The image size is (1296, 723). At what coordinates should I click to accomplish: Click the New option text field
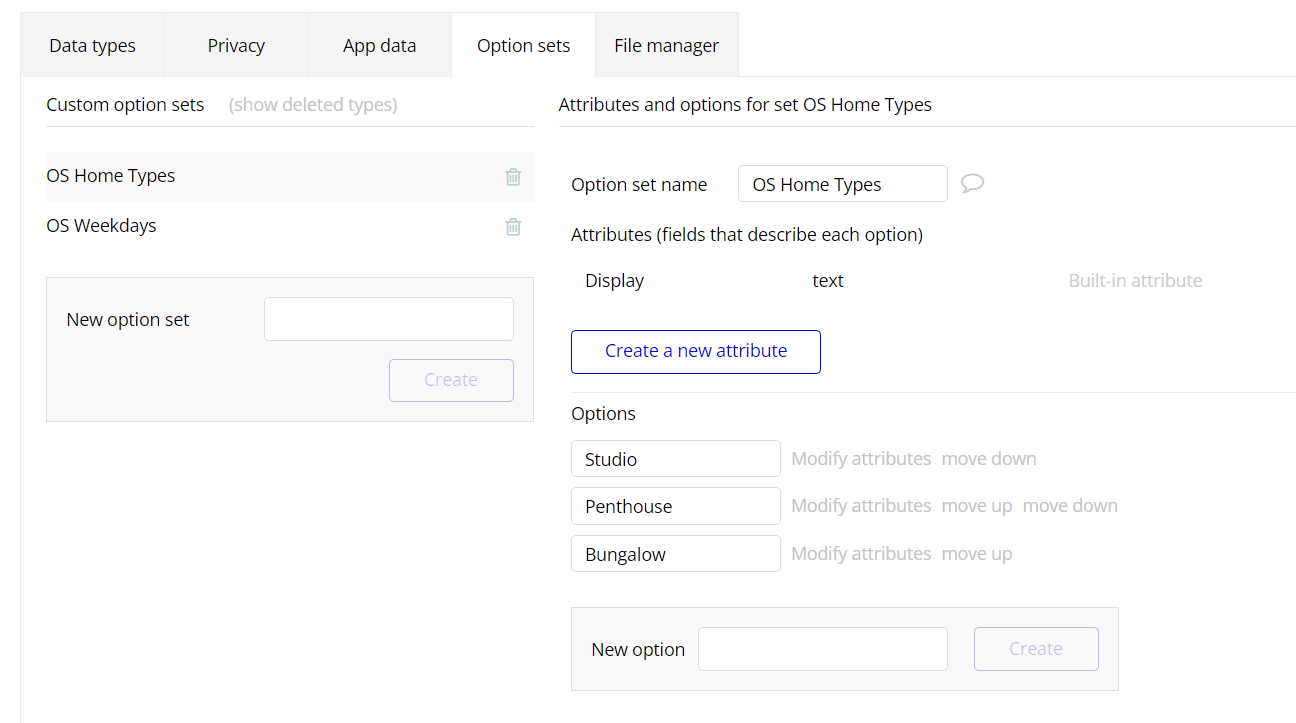click(x=822, y=649)
